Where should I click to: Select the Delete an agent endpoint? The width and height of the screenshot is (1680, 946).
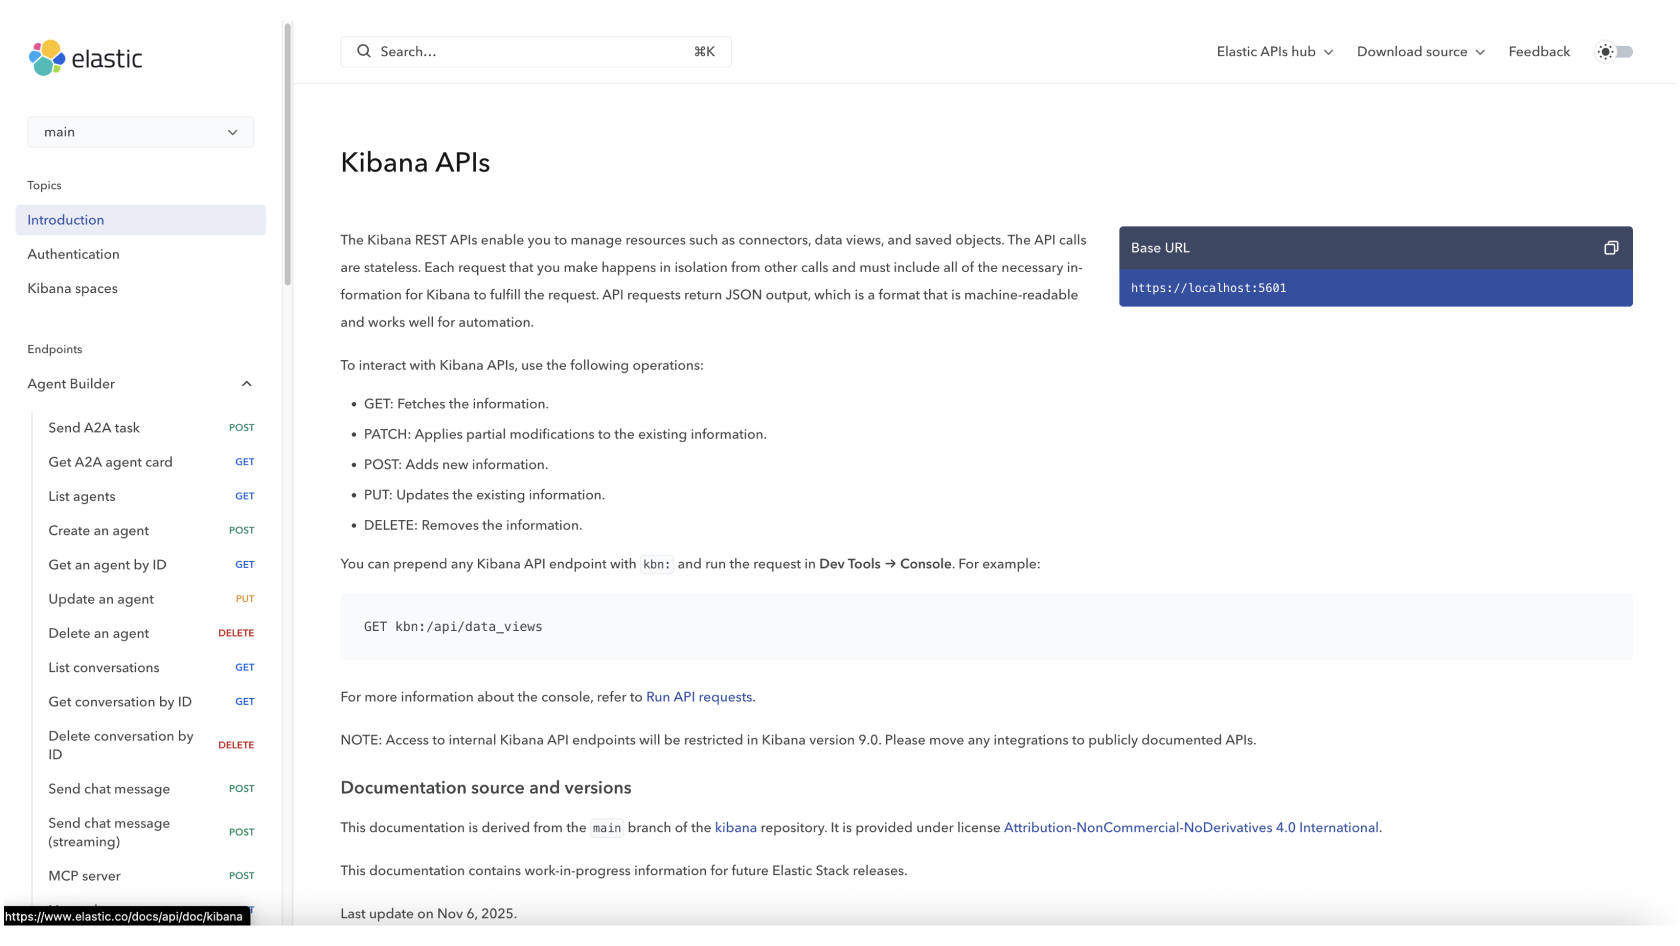(x=98, y=633)
